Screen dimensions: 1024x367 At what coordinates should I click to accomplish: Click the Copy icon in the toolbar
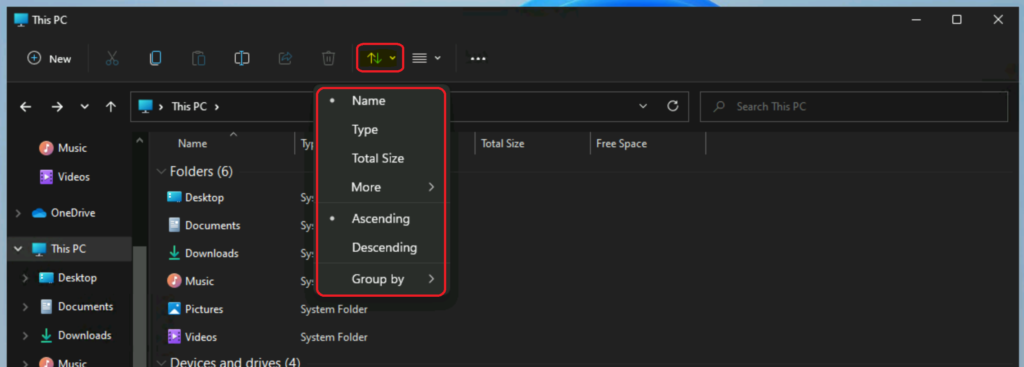pyautogui.click(x=155, y=59)
